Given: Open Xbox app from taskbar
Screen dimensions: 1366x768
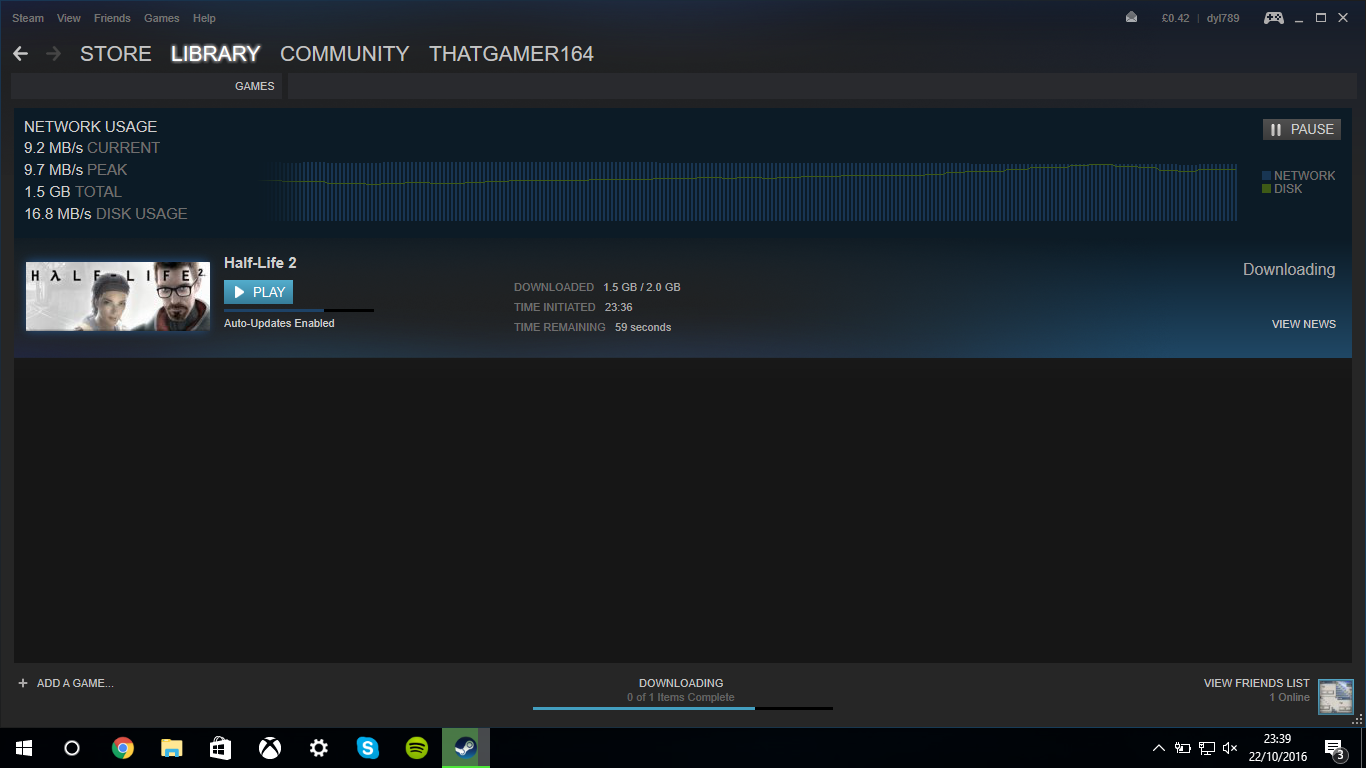Looking at the screenshot, I should pyautogui.click(x=270, y=748).
